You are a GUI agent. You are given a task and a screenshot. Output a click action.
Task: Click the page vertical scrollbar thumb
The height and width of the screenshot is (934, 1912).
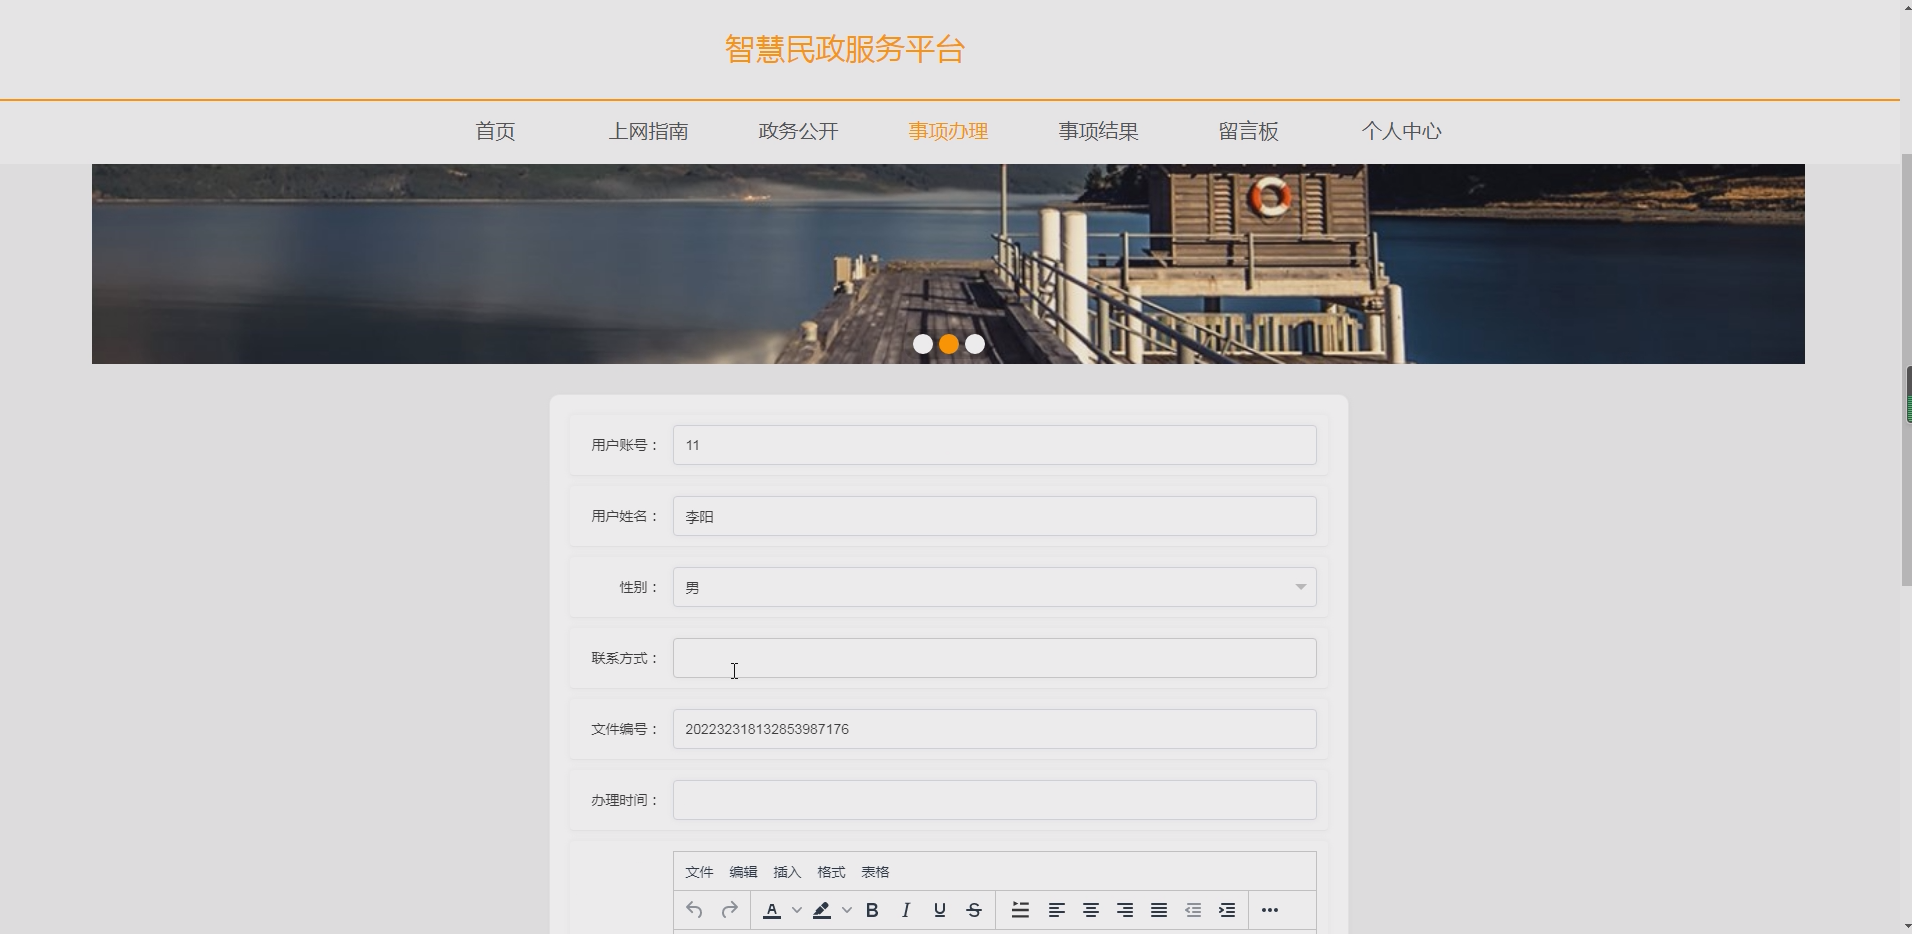click(1906, 370)
